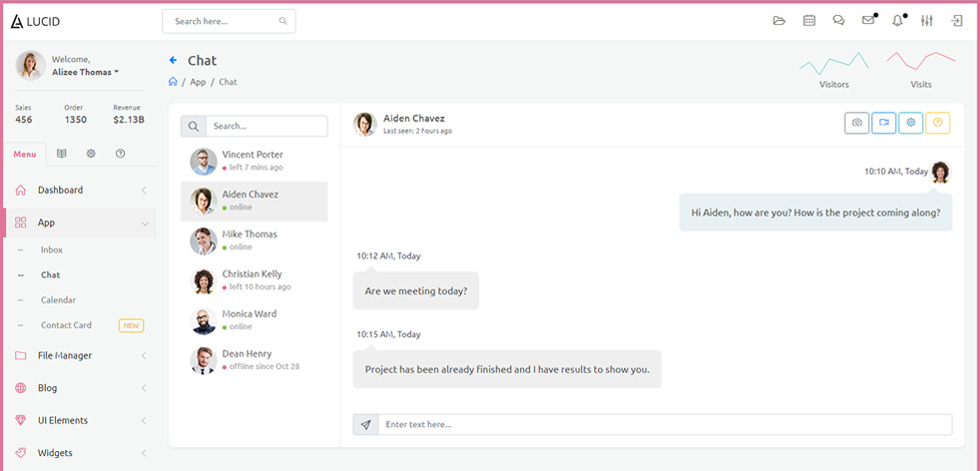Open Contact Card submenu item
Viewport: 980px width, 471px height.
[x=66, y=325]
